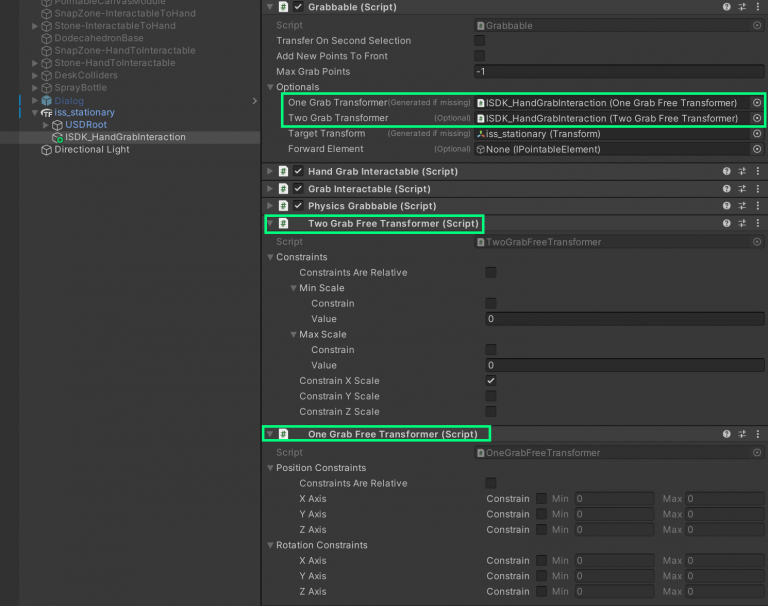Open the Grabbable component's three-dot menu
Viewport: 768px width, 606px height.
757,7
